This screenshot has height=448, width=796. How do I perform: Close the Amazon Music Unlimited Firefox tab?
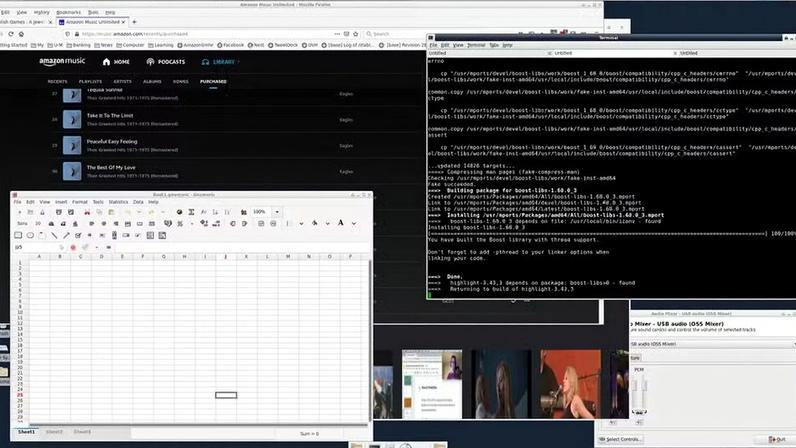(123, 22)
